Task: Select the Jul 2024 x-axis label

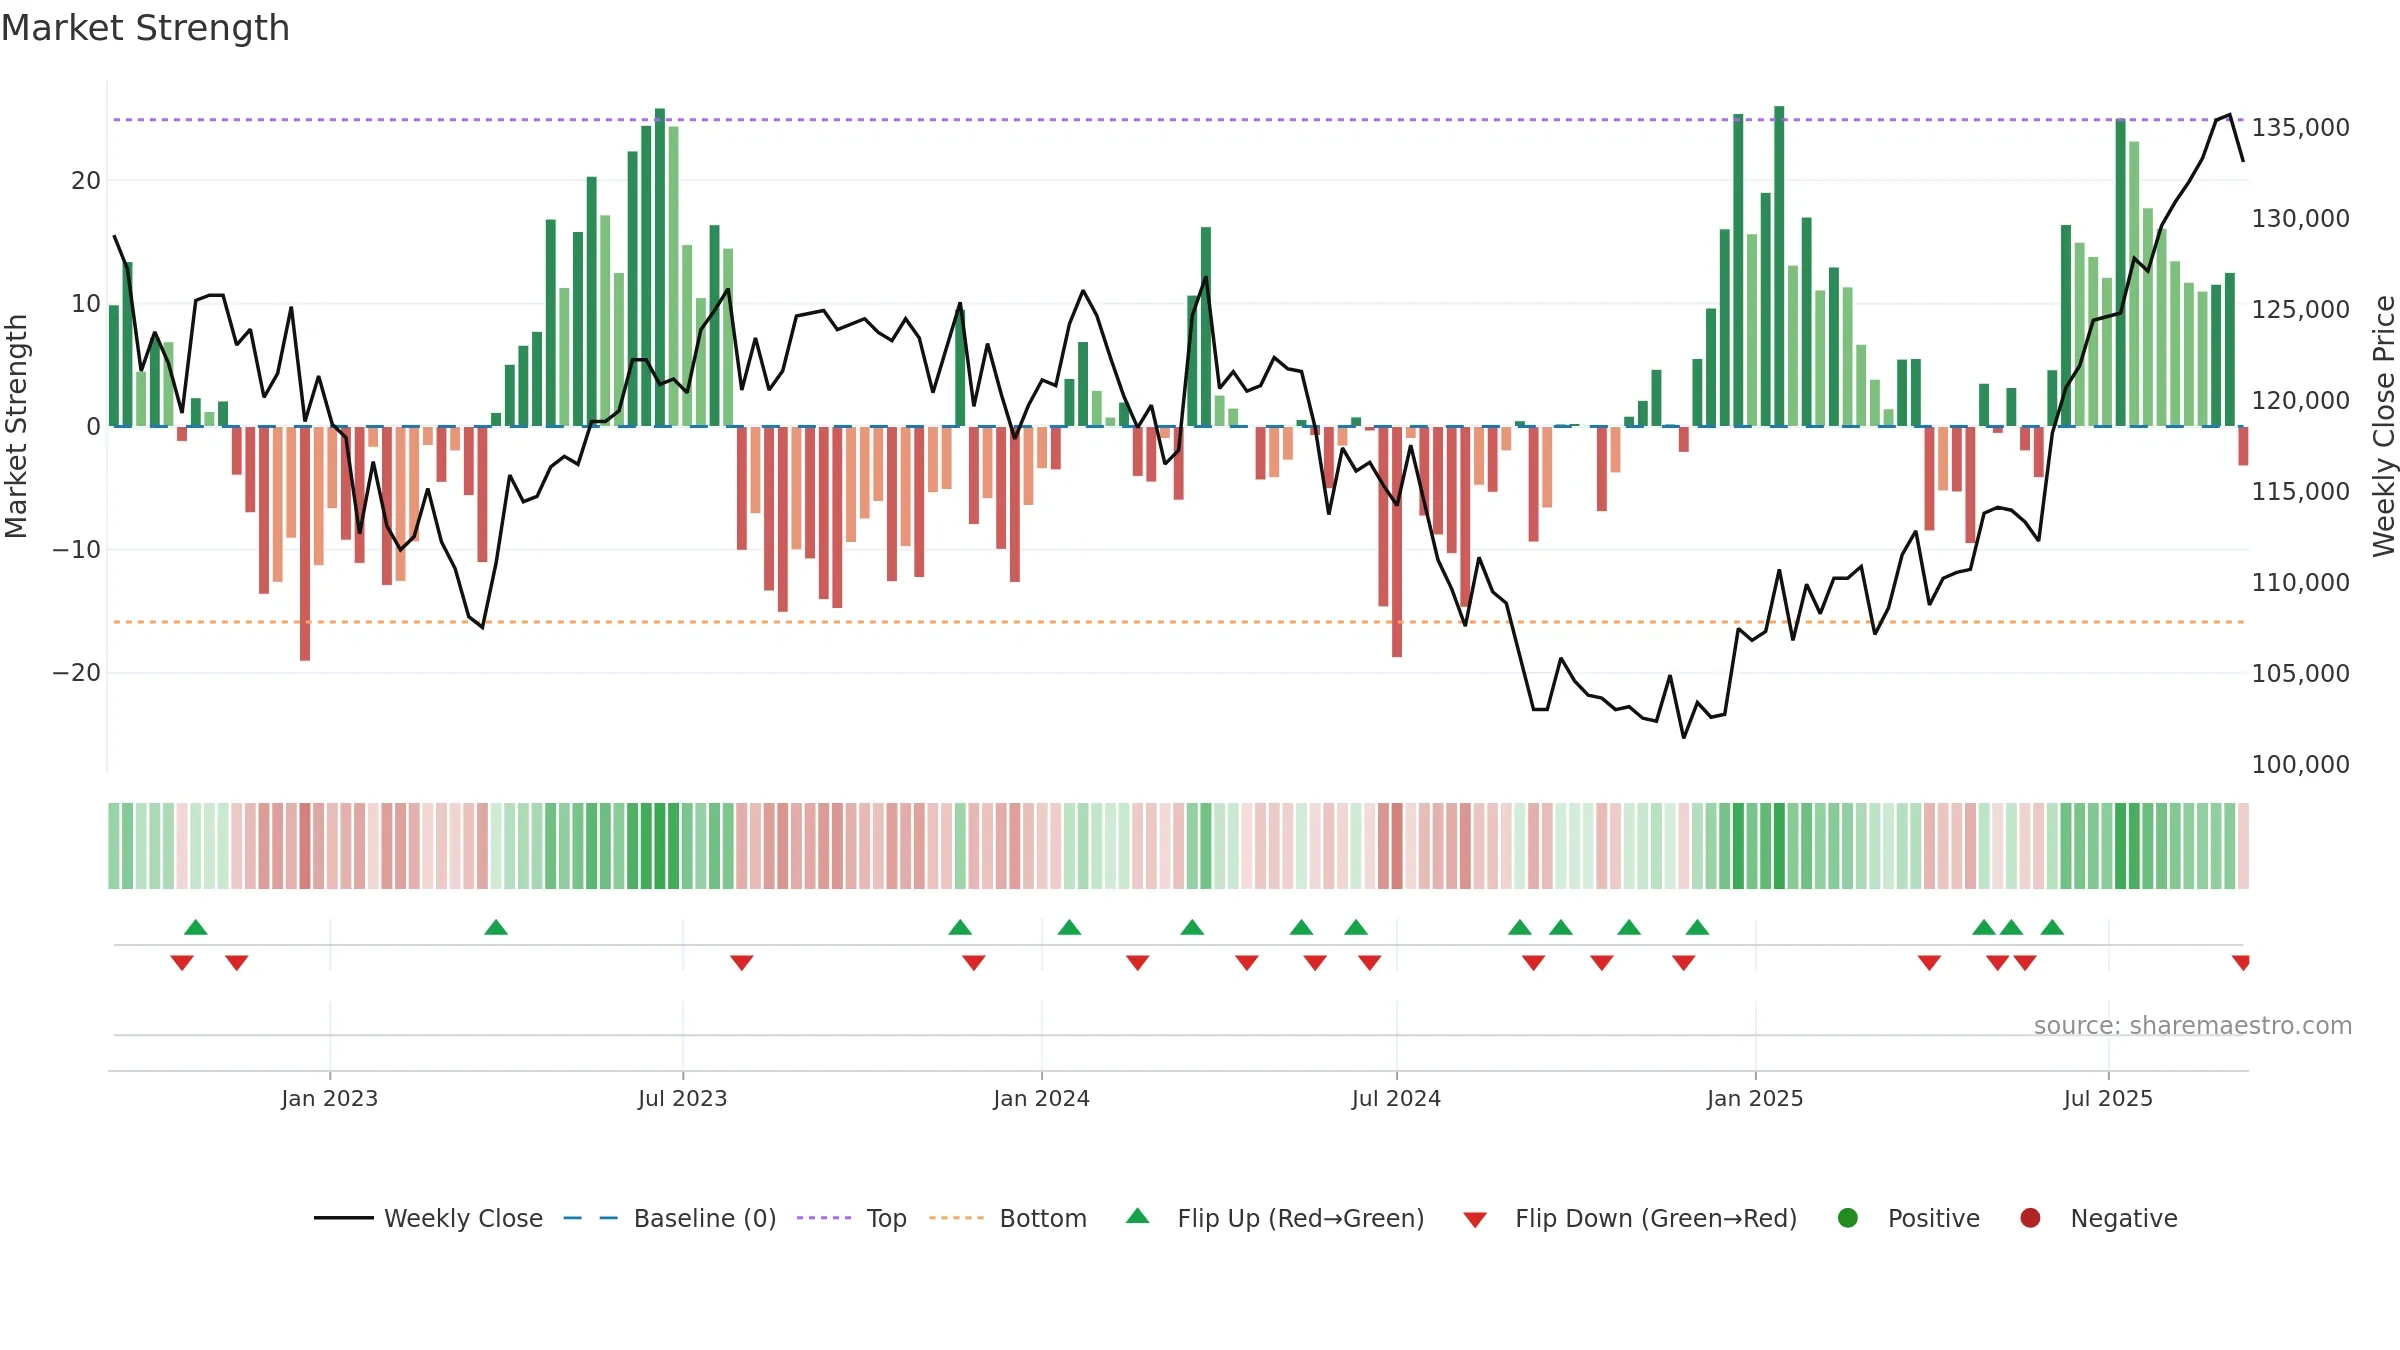Action: pos(1397,1099)
